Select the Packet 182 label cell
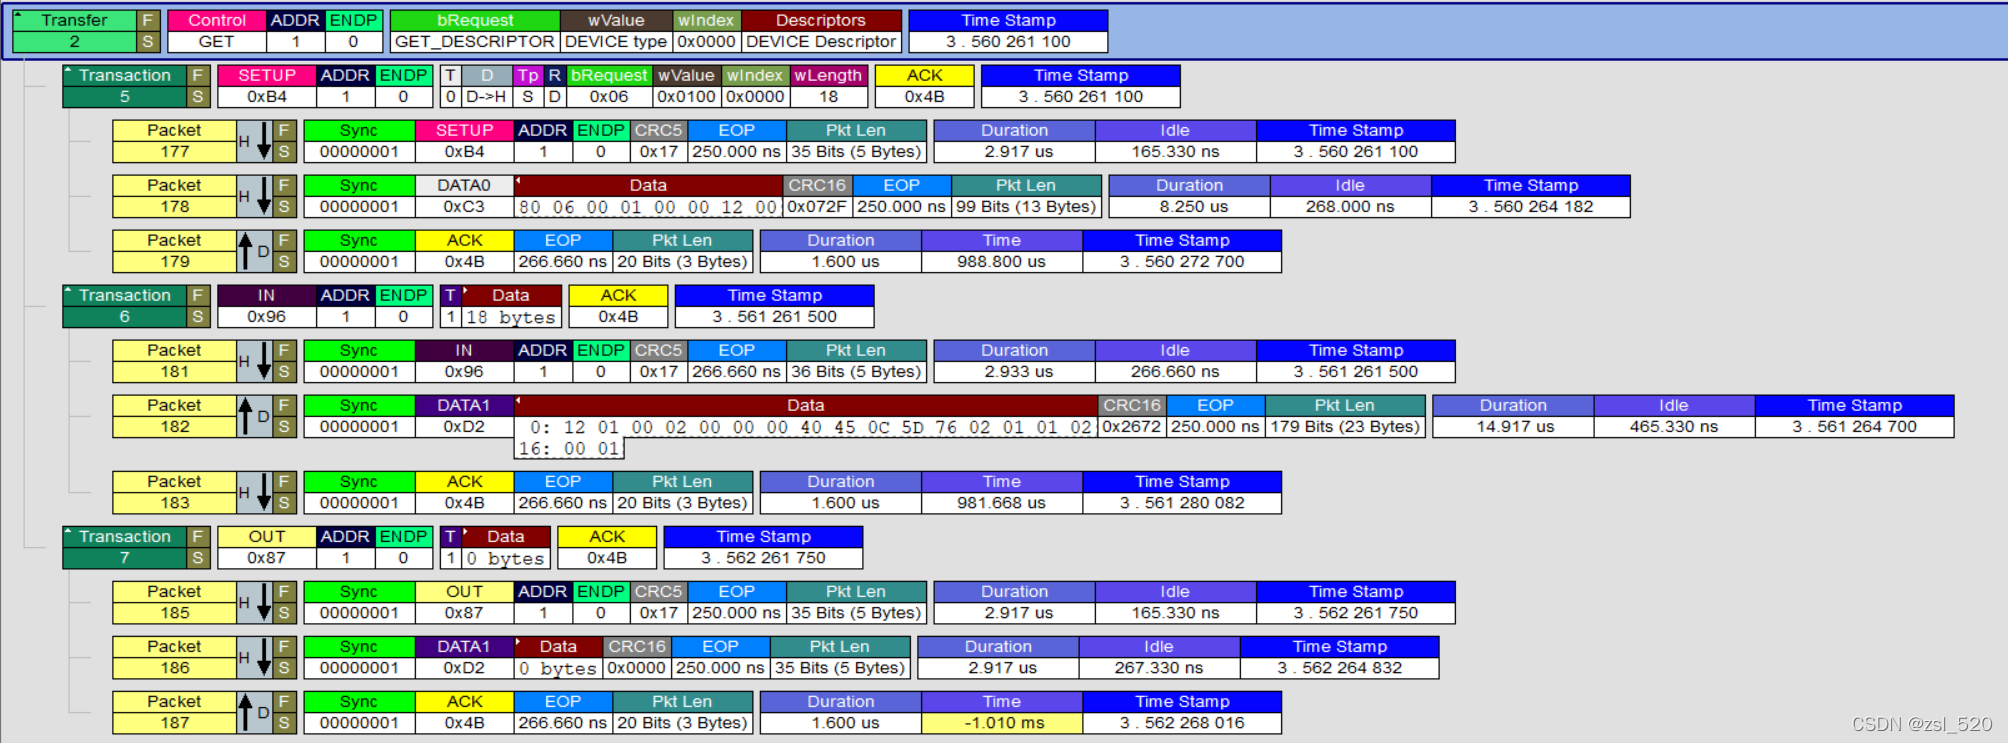 coord(174,416)
